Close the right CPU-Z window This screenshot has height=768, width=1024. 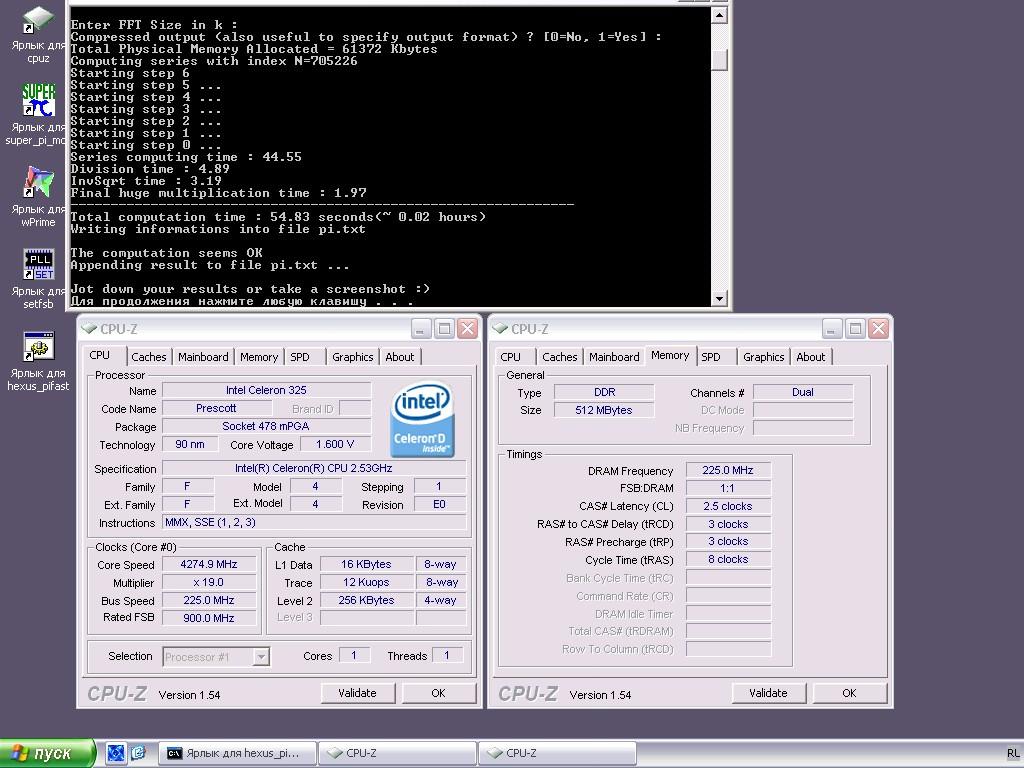point(878,328)
